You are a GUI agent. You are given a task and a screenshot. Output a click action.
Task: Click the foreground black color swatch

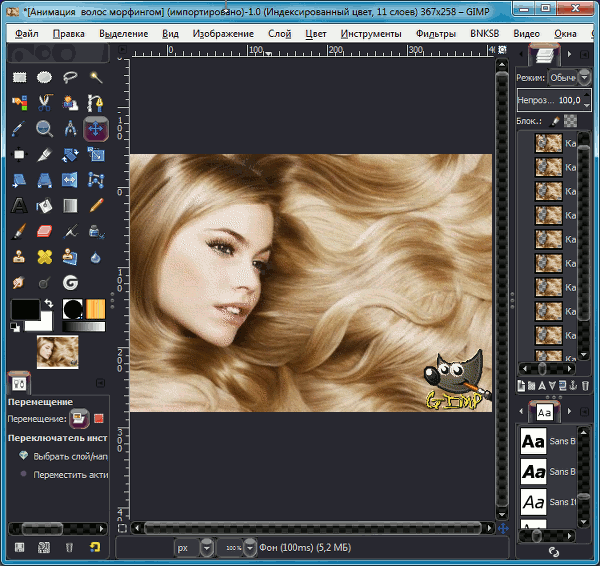23,309
